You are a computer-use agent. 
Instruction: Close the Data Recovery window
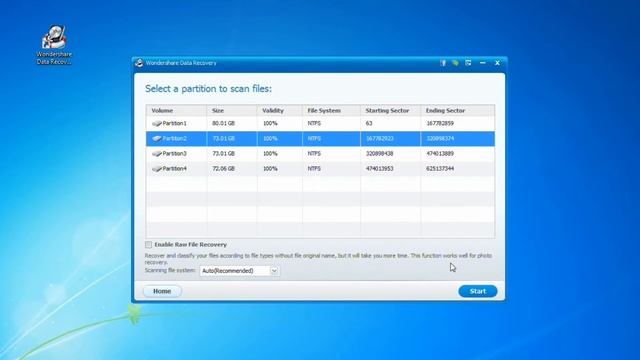(x=497, y=63)
